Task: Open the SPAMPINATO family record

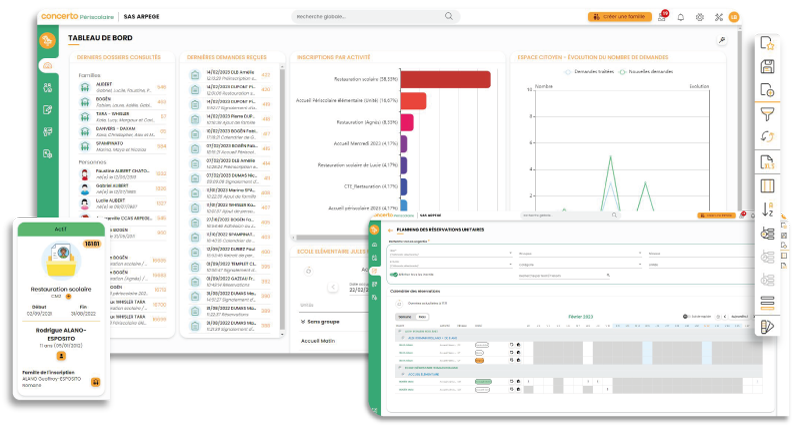Action: (122, 146)
